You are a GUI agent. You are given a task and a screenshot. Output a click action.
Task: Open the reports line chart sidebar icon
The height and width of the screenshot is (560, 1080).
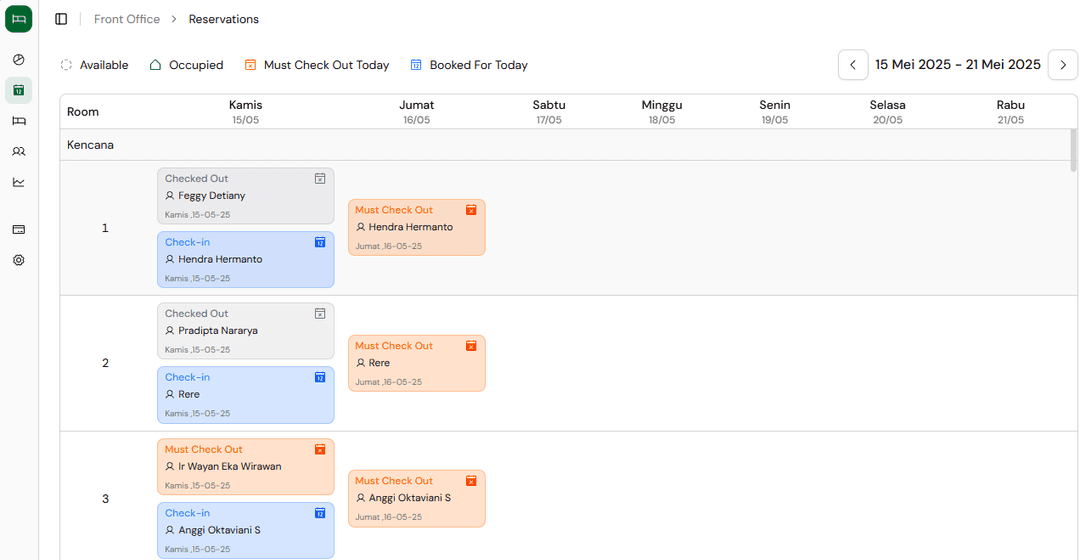click(x=19, y=183)
